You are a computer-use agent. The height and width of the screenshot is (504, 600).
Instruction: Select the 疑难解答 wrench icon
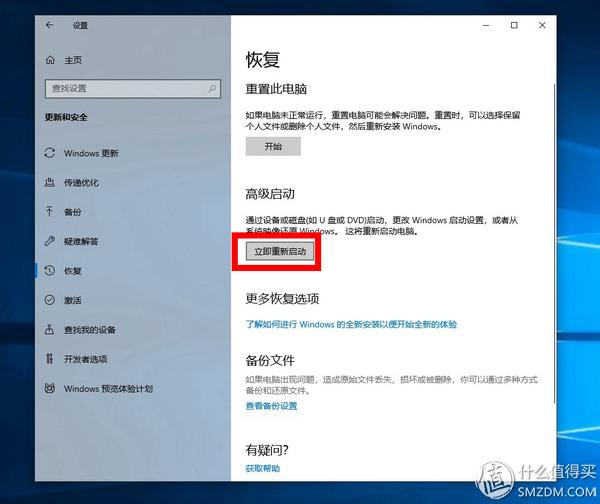click(x=50, y=241)
